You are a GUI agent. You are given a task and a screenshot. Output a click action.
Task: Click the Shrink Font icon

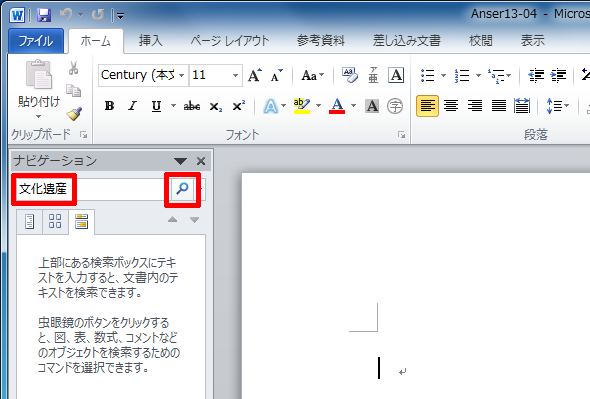[x=277, y=75]
